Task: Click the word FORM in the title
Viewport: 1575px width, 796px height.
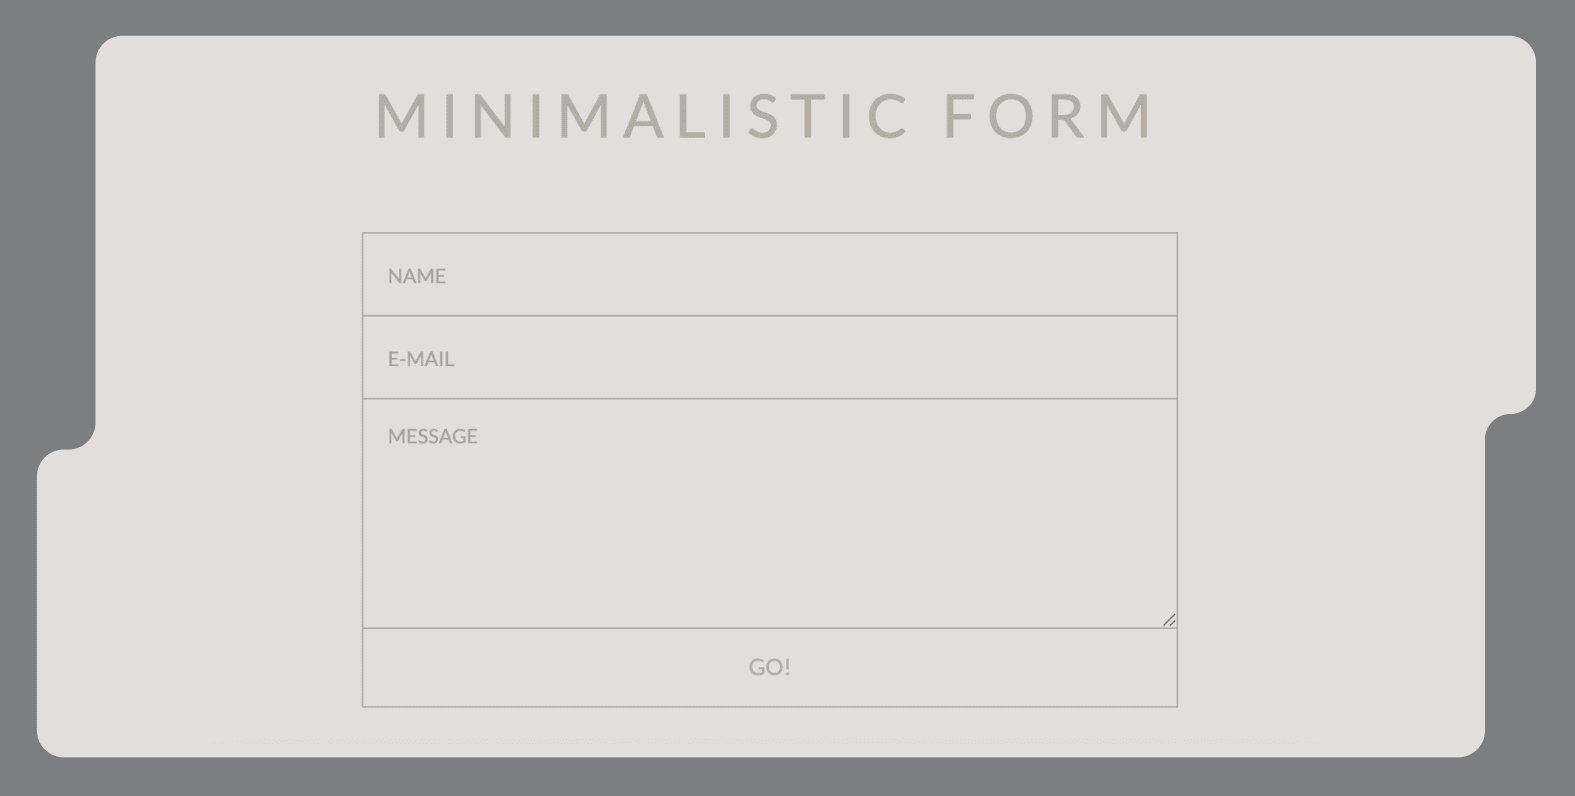Action: coord(1049,115)
